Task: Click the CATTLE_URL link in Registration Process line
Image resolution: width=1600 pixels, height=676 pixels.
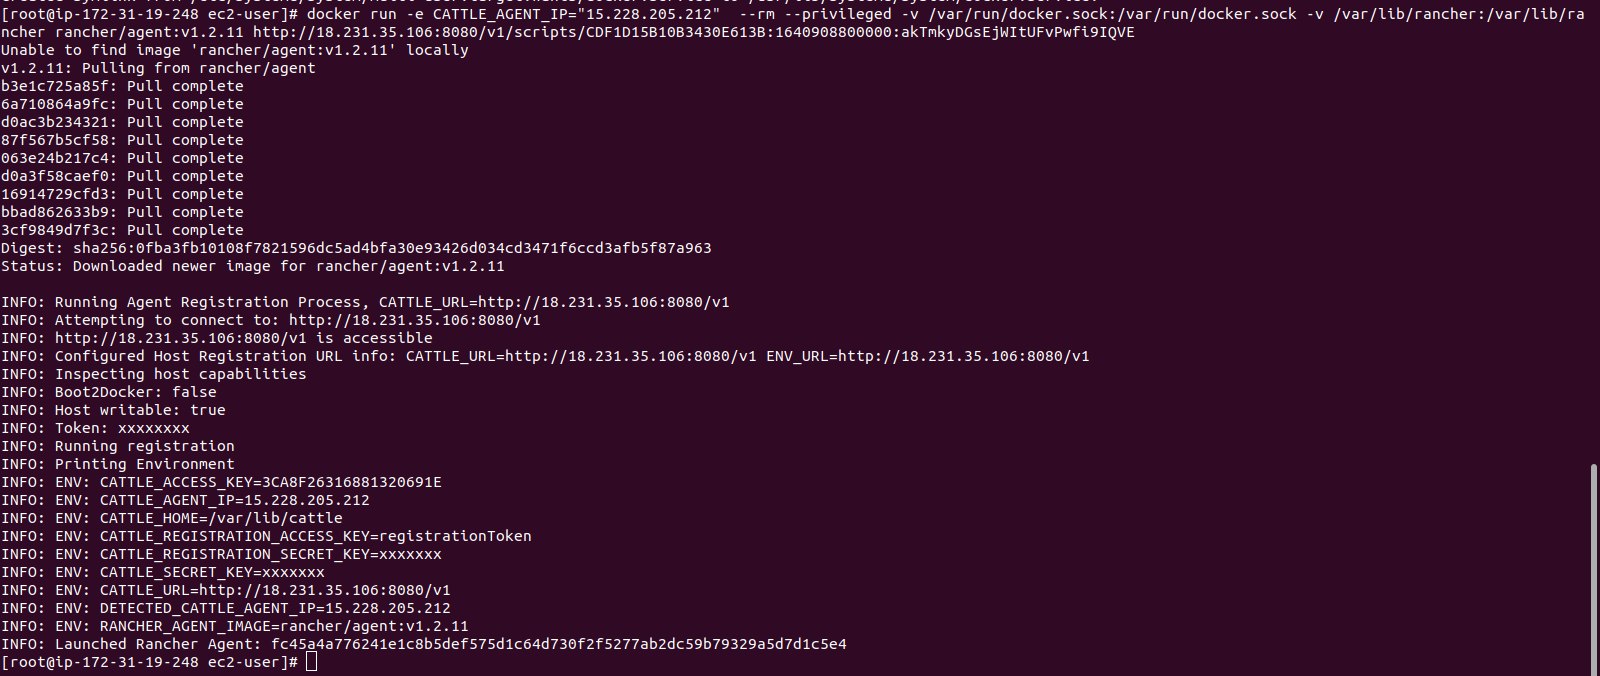Action: click(x=604, y=302)
